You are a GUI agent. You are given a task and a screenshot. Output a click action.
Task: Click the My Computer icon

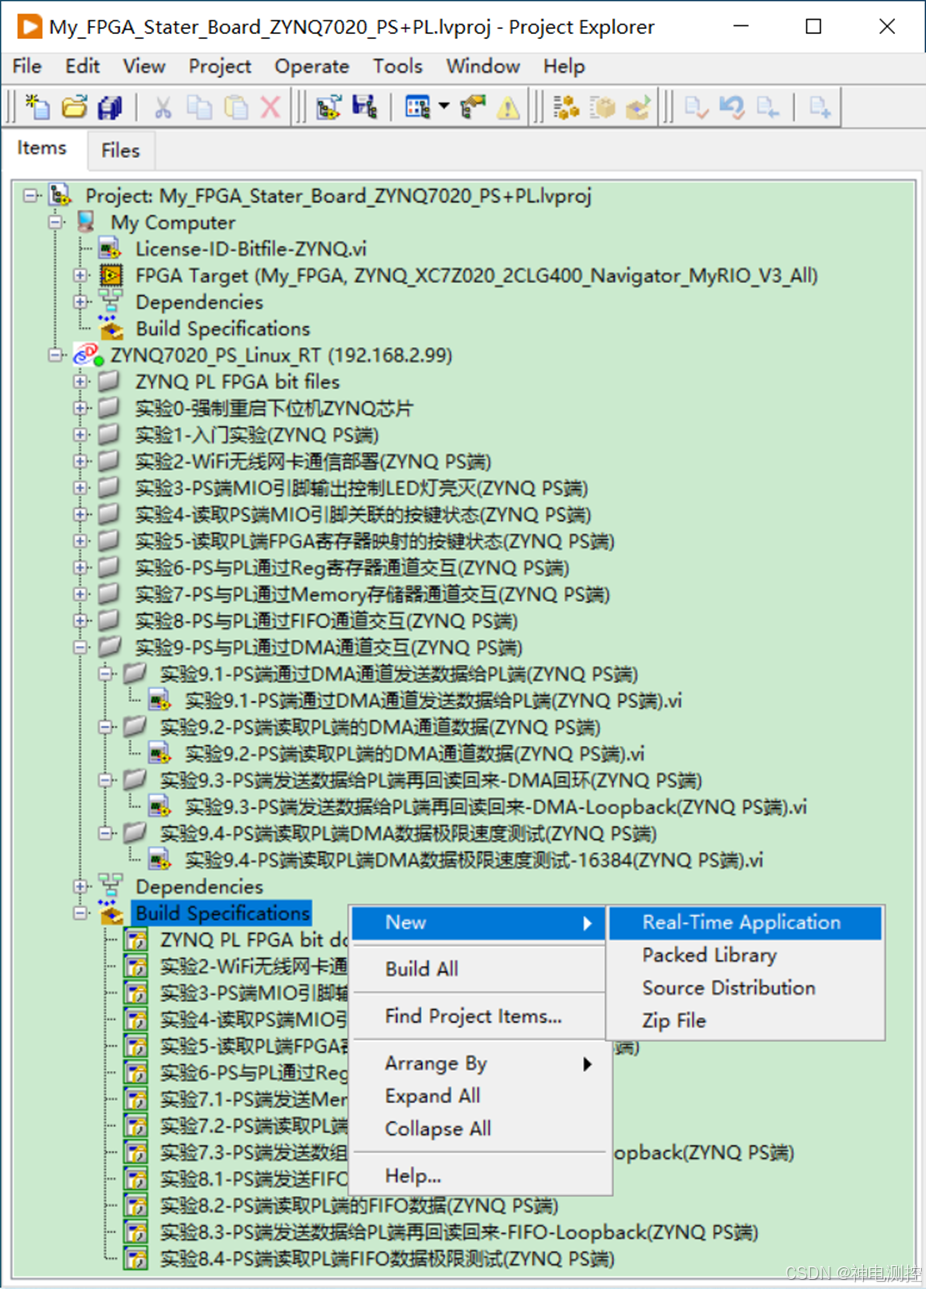click(x=86, y=222)
